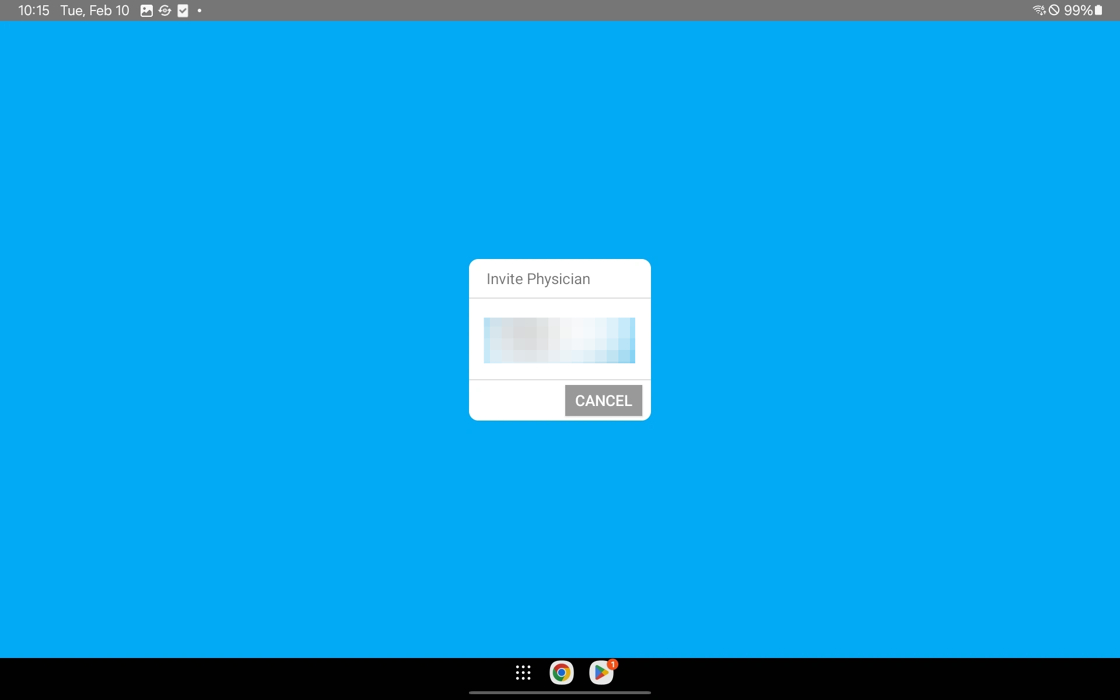Viewport: 1120px width, 700px height.
Task: Tap the picture notification icon in status bar
Action: (x=147, y=10)
